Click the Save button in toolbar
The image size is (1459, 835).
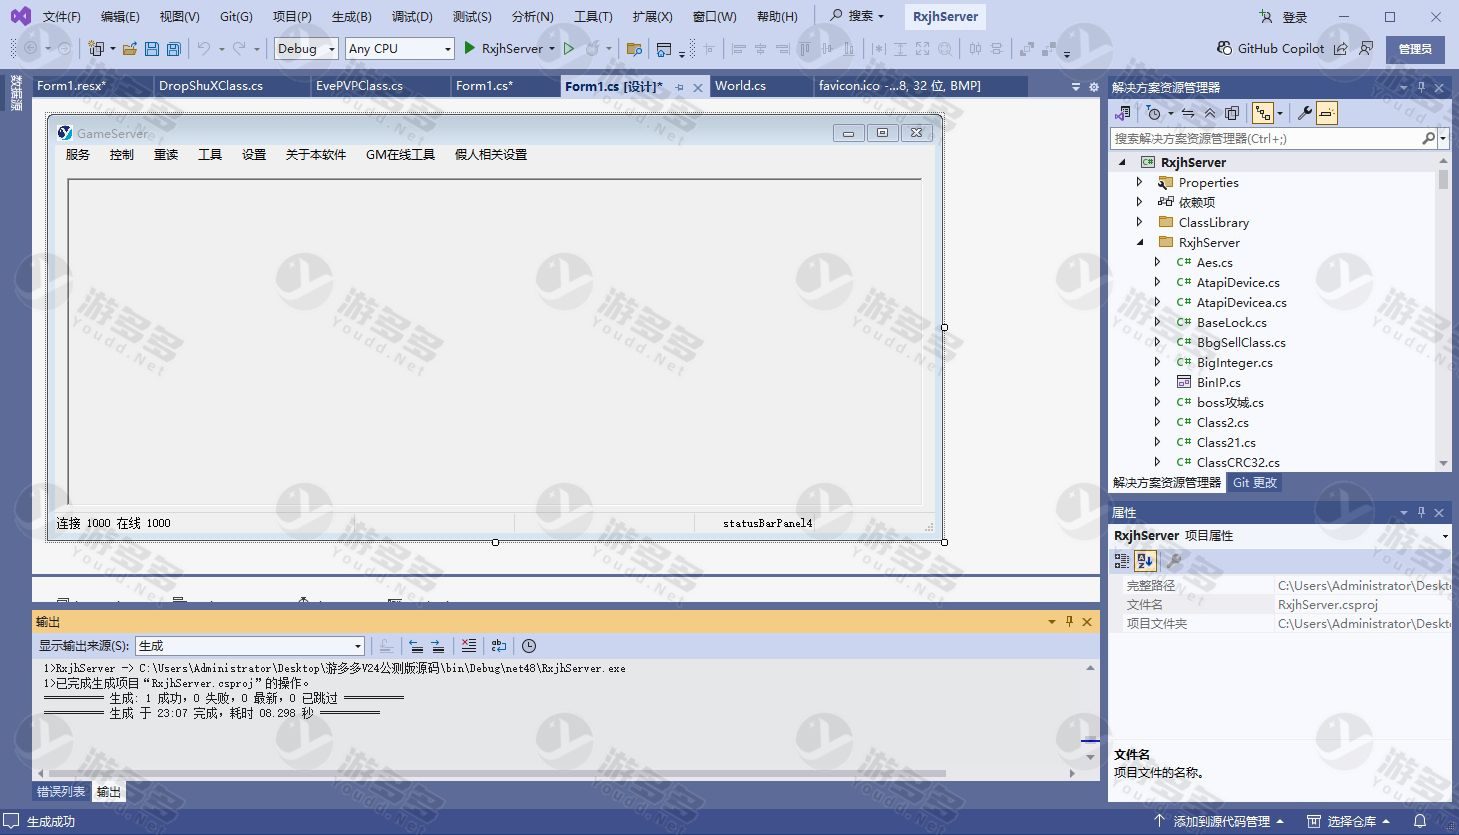click(x=152, y=48)
